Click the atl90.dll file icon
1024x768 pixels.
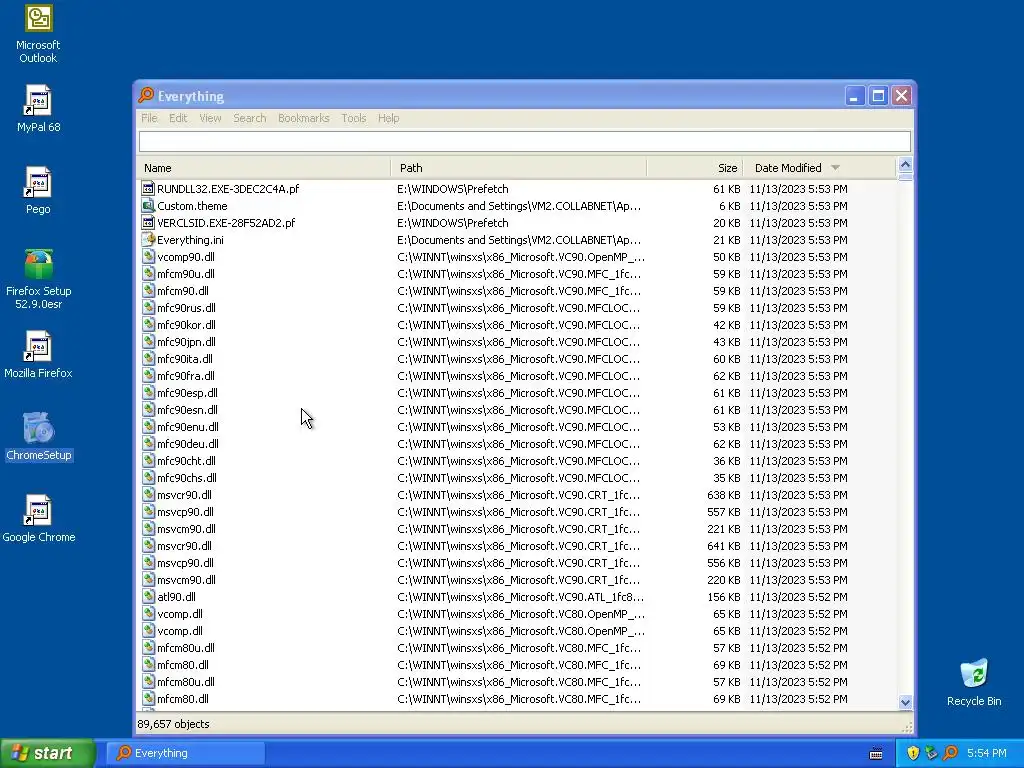148,596
